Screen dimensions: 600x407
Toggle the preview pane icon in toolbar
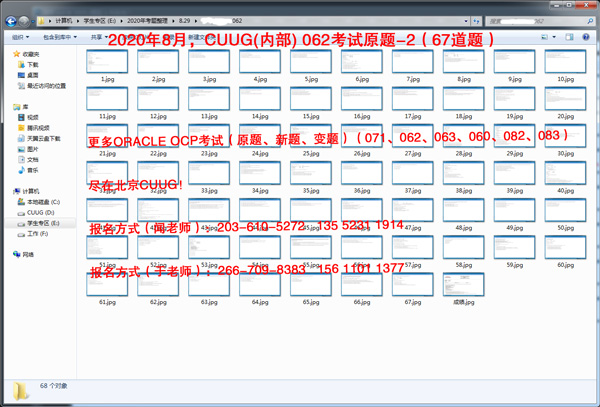(569, 37)
